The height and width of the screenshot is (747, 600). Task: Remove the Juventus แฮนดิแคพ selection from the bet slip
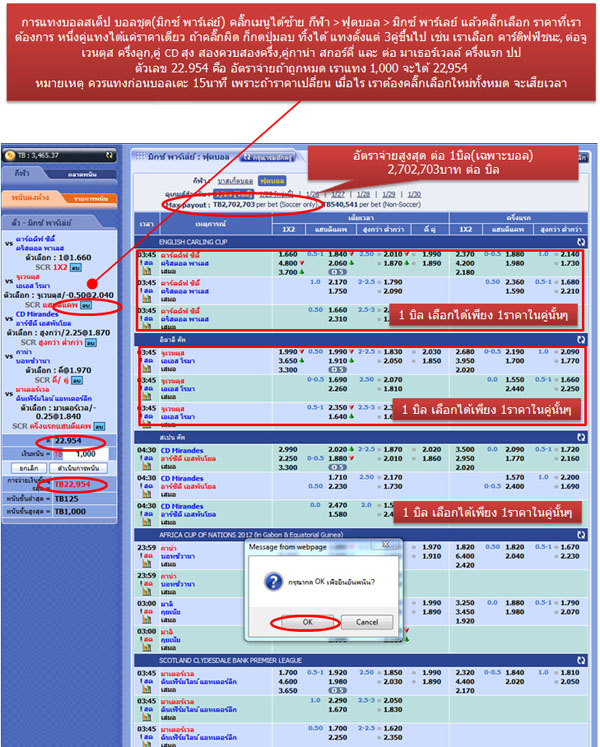pyautogui.click(x=86, y=305)
